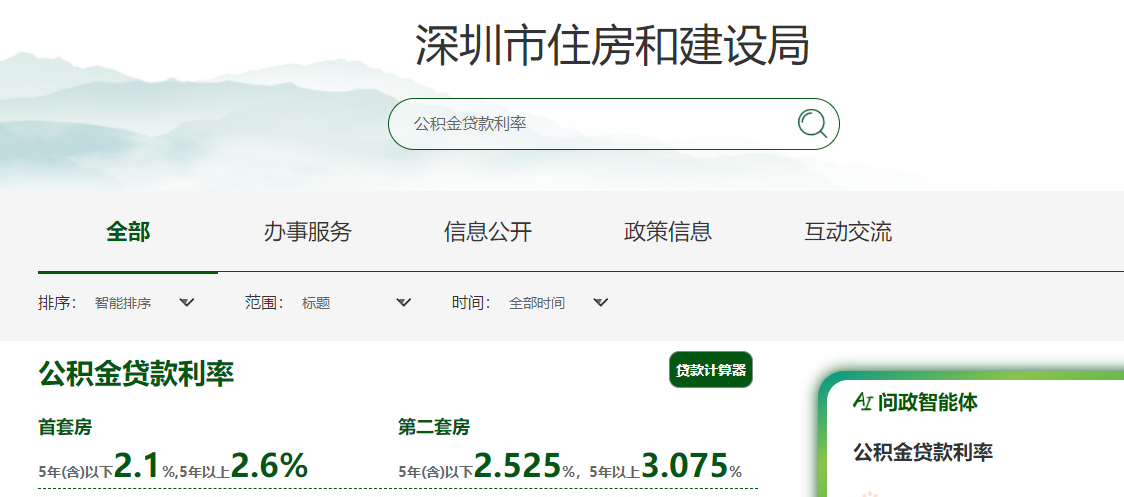Click the 公积金贷款利率 result heading
This screenshot has height=497, width=1124.
point(136,374)
